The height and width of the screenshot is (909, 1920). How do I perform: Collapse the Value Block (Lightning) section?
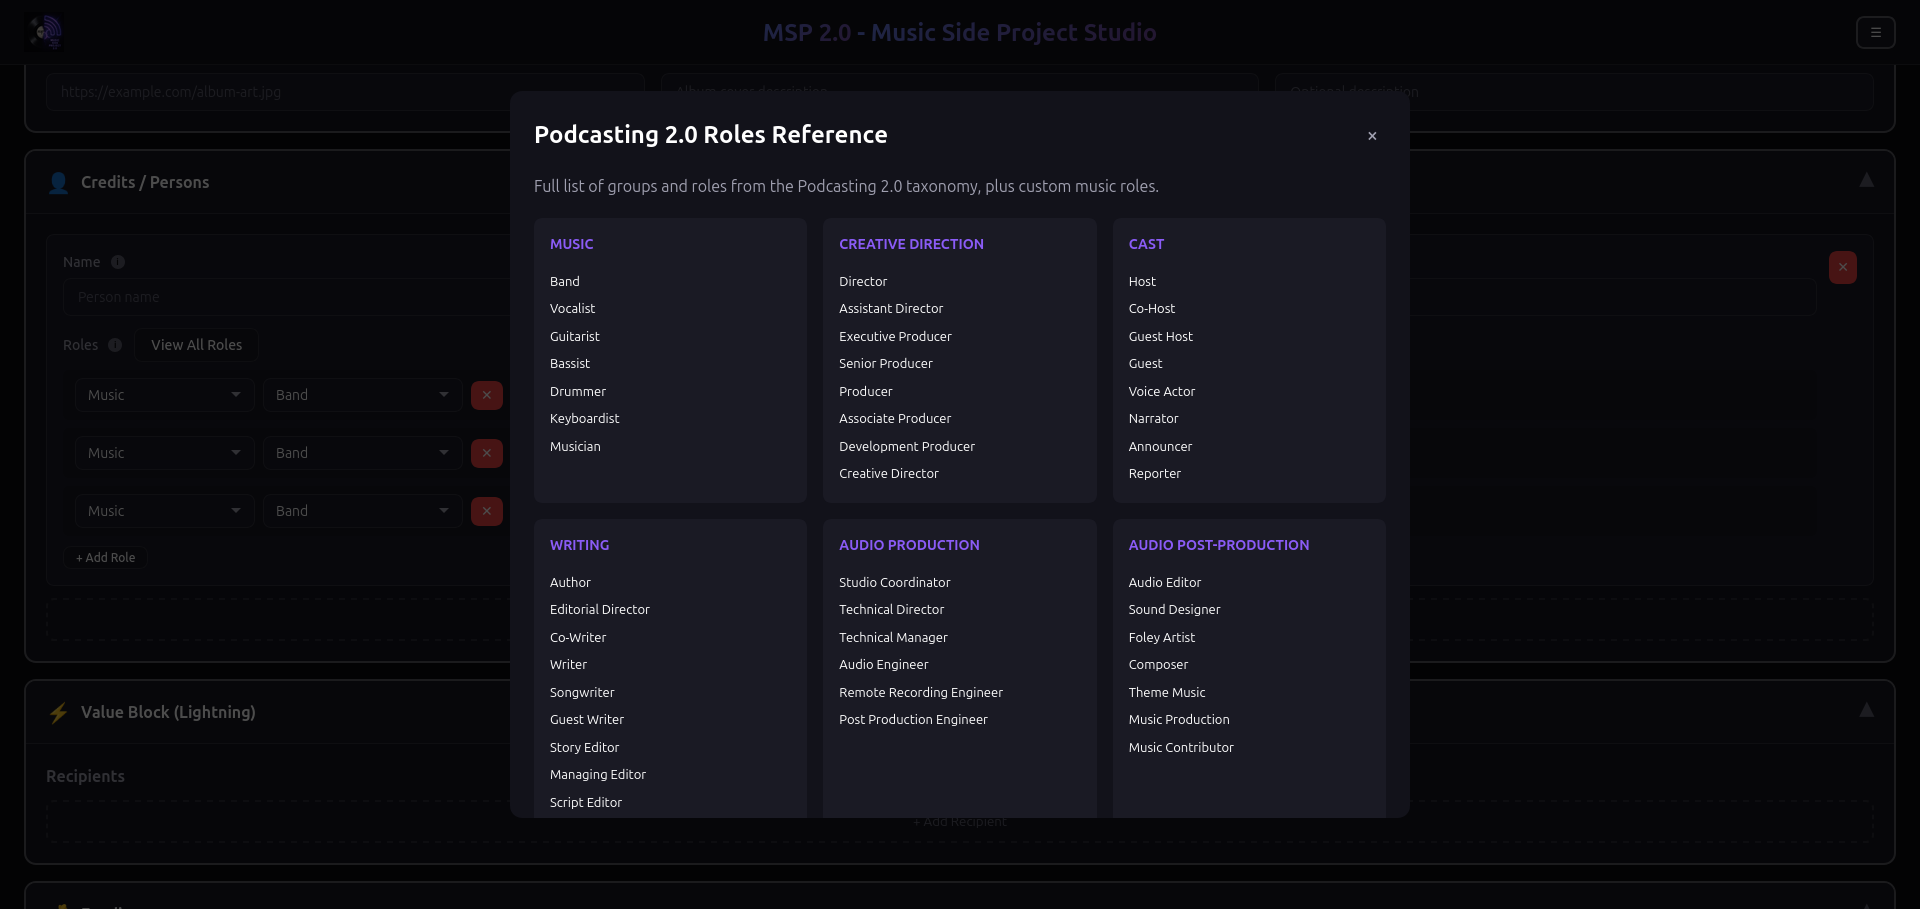1866,711
